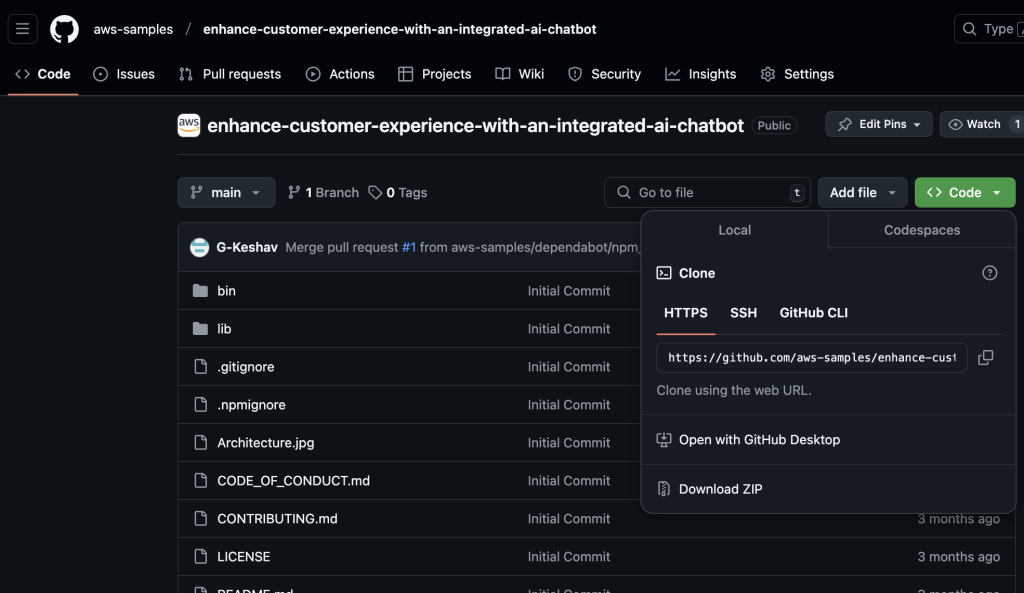Open the G-Keshav author link
Viewport: 1024px width, 593px height.
click(x=247, y=248)
